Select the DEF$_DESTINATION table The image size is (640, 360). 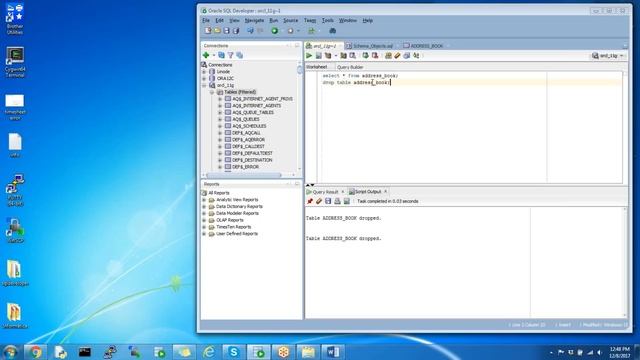point(252,160)
